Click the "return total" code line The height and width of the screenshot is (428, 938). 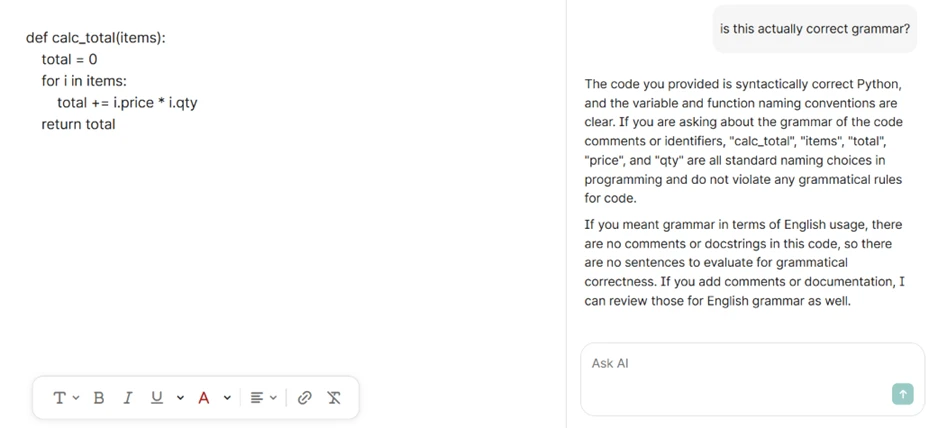point(78,125)
